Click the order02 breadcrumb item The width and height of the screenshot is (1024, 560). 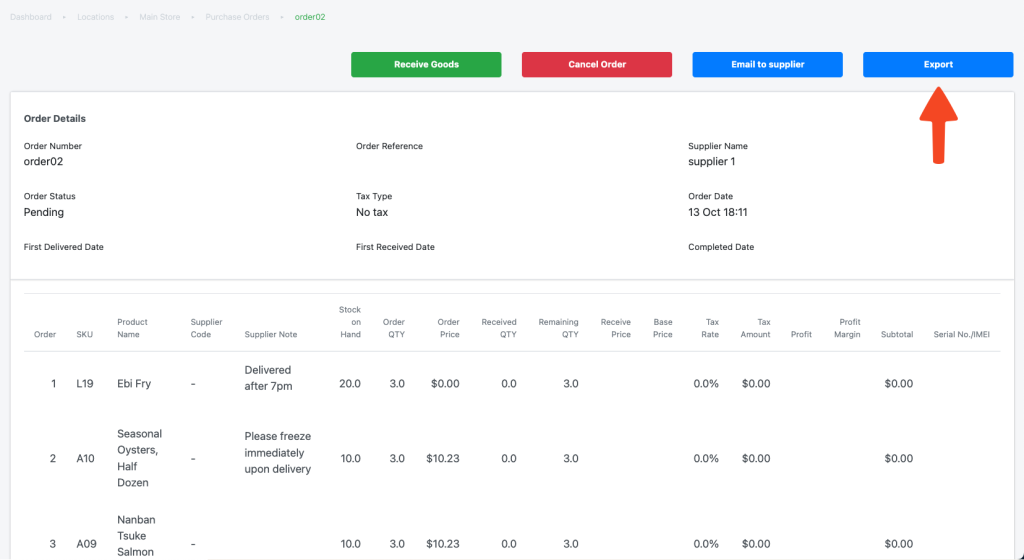point(309,17)
